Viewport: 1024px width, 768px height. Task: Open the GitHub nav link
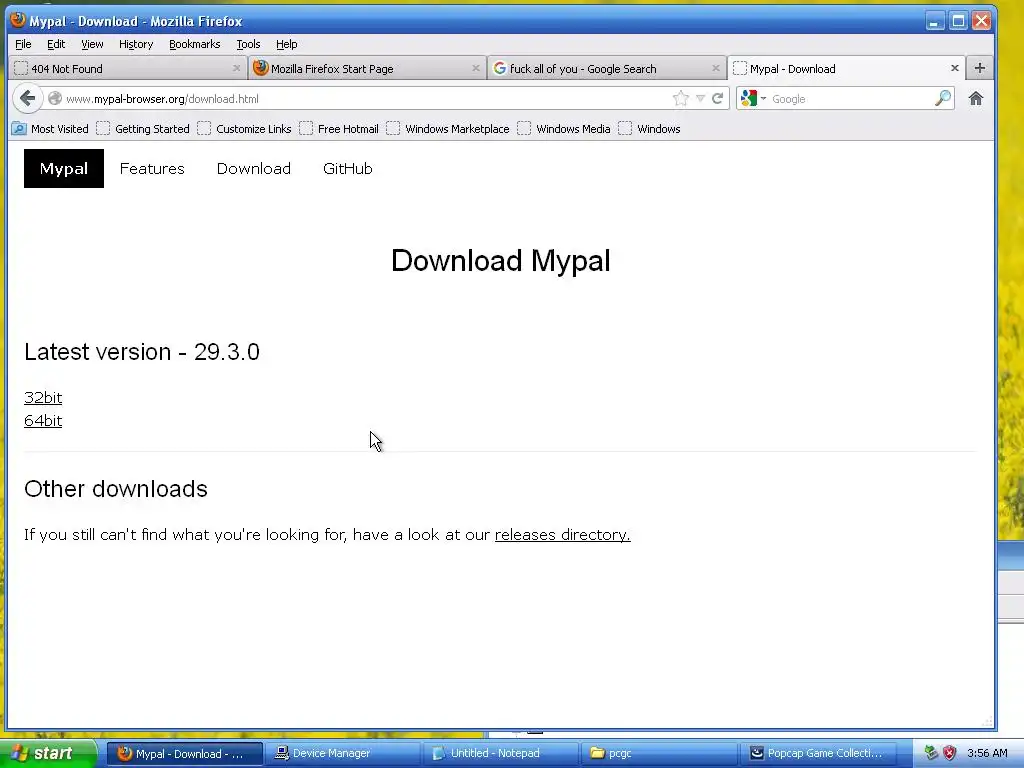click(x=347, y=168)
